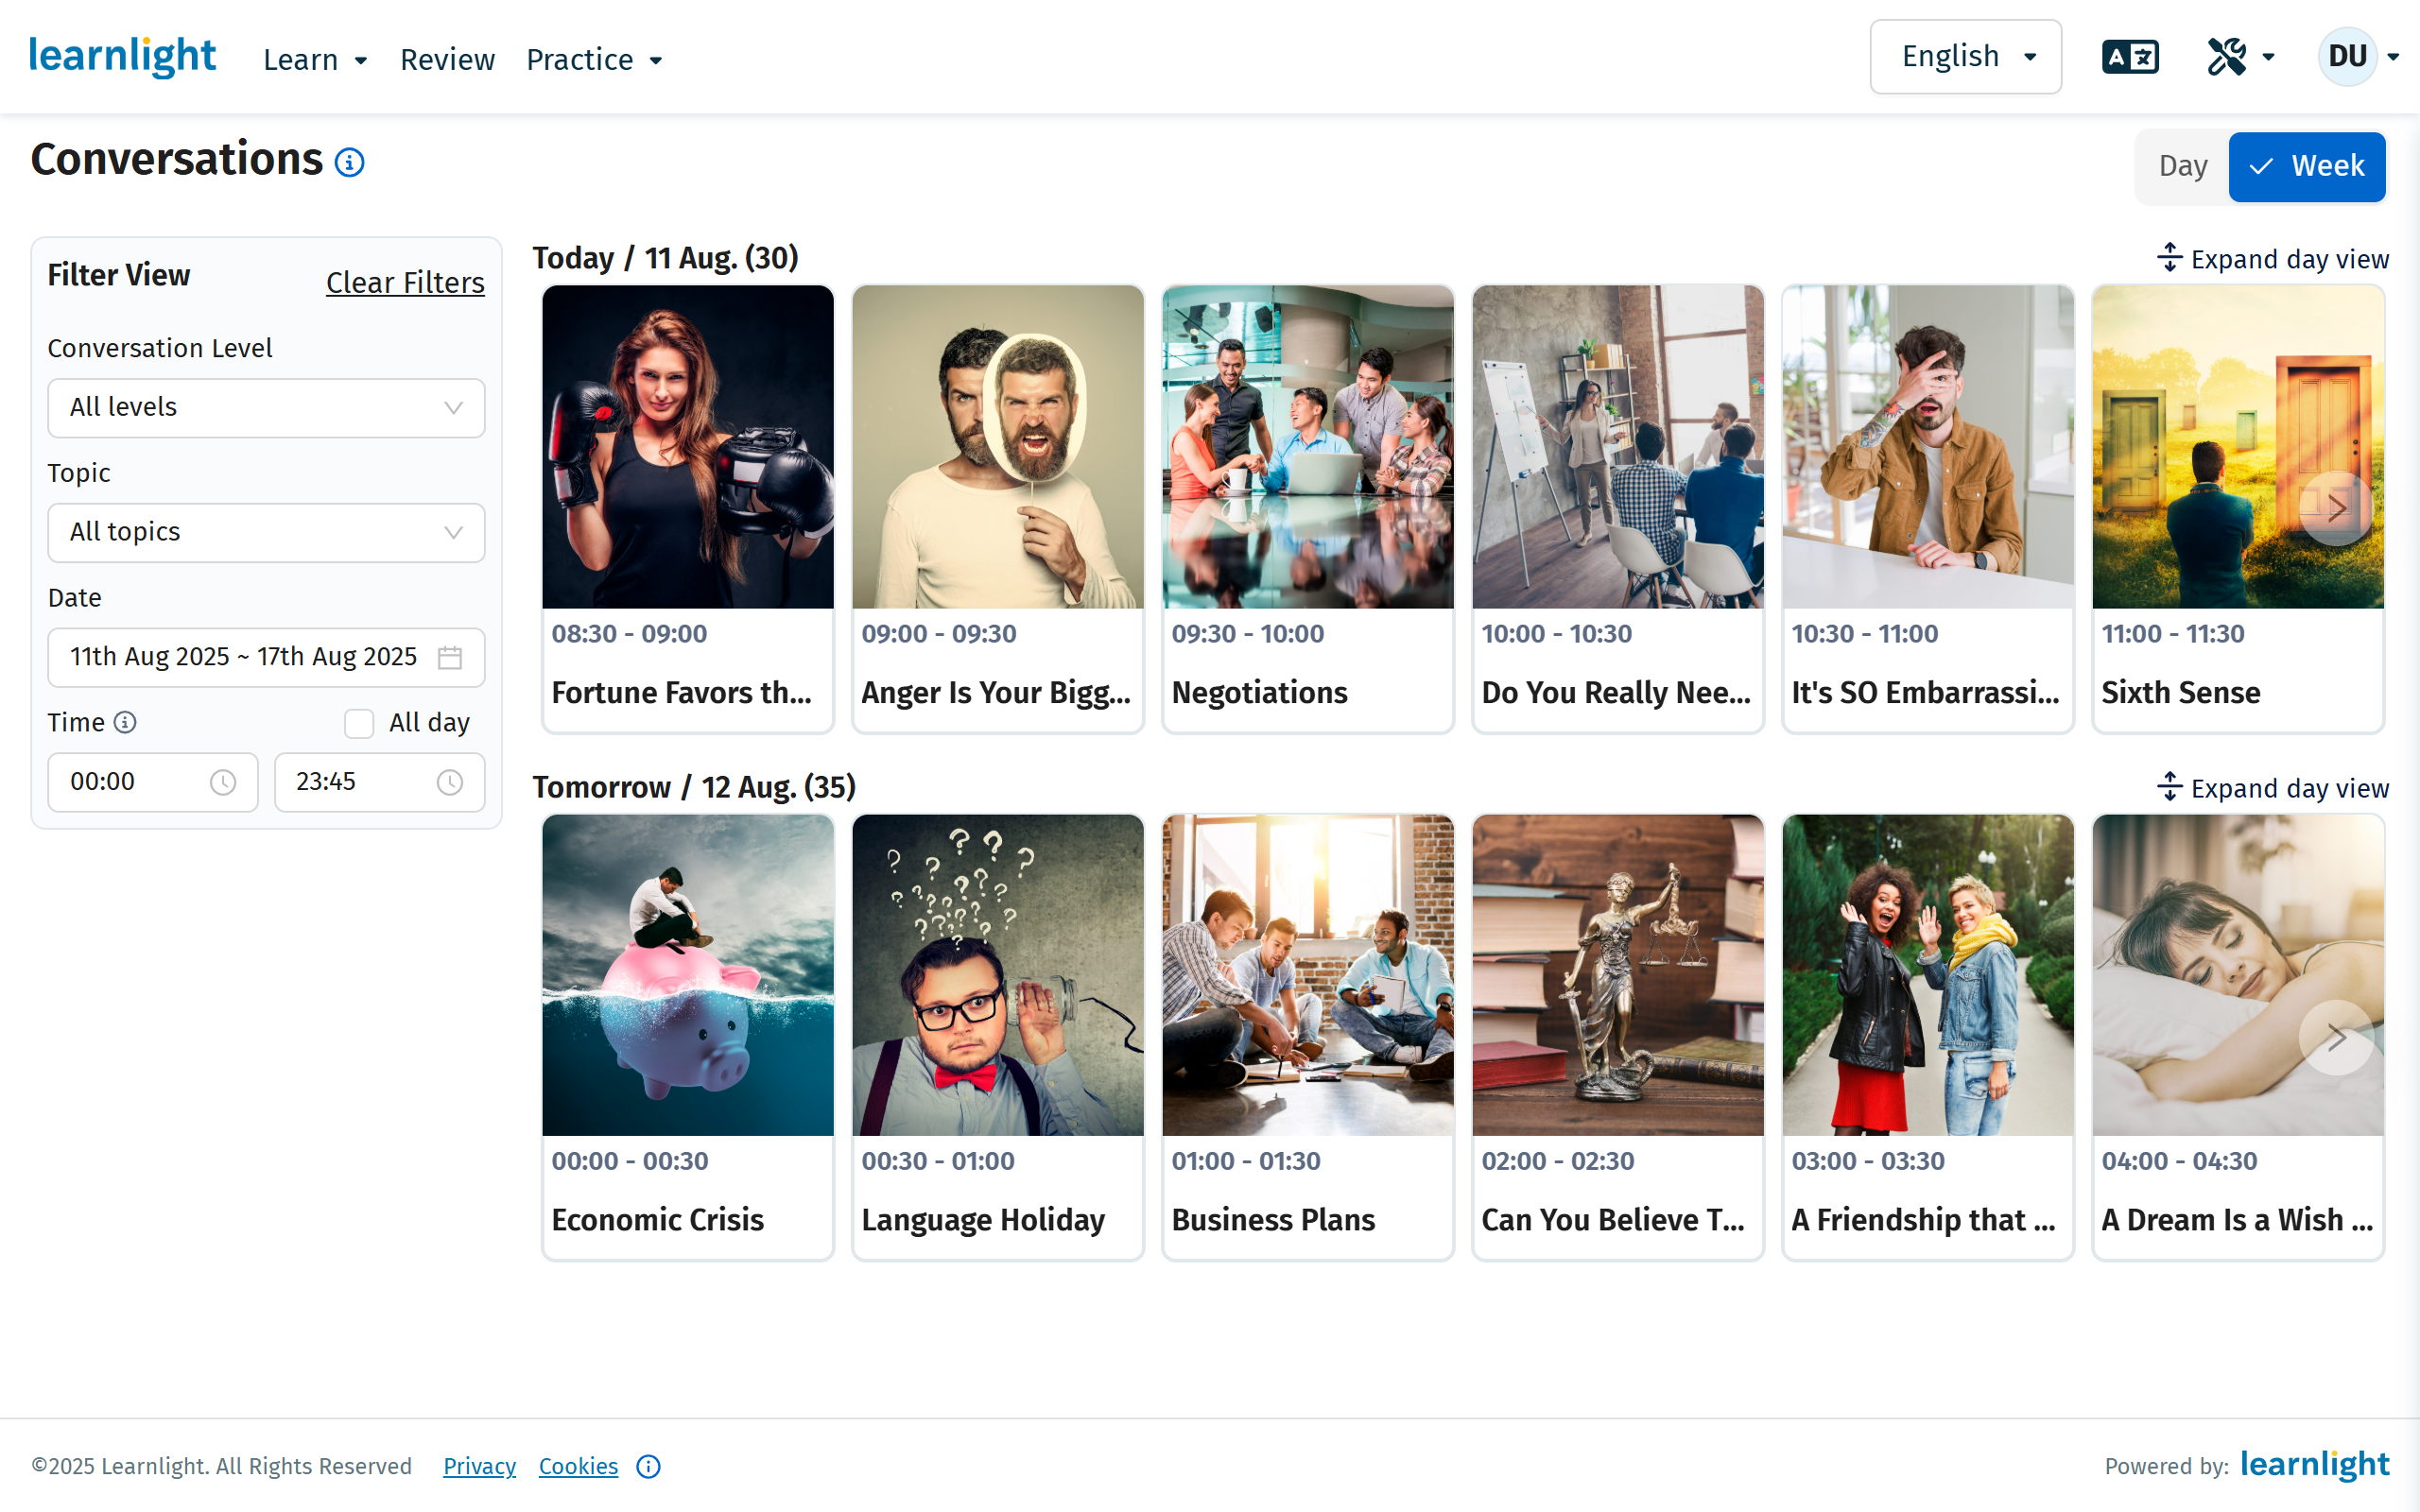Open the translation A/文 language icon
The width and height of the screenshot is (2420, 1512).
point(2130,57)
